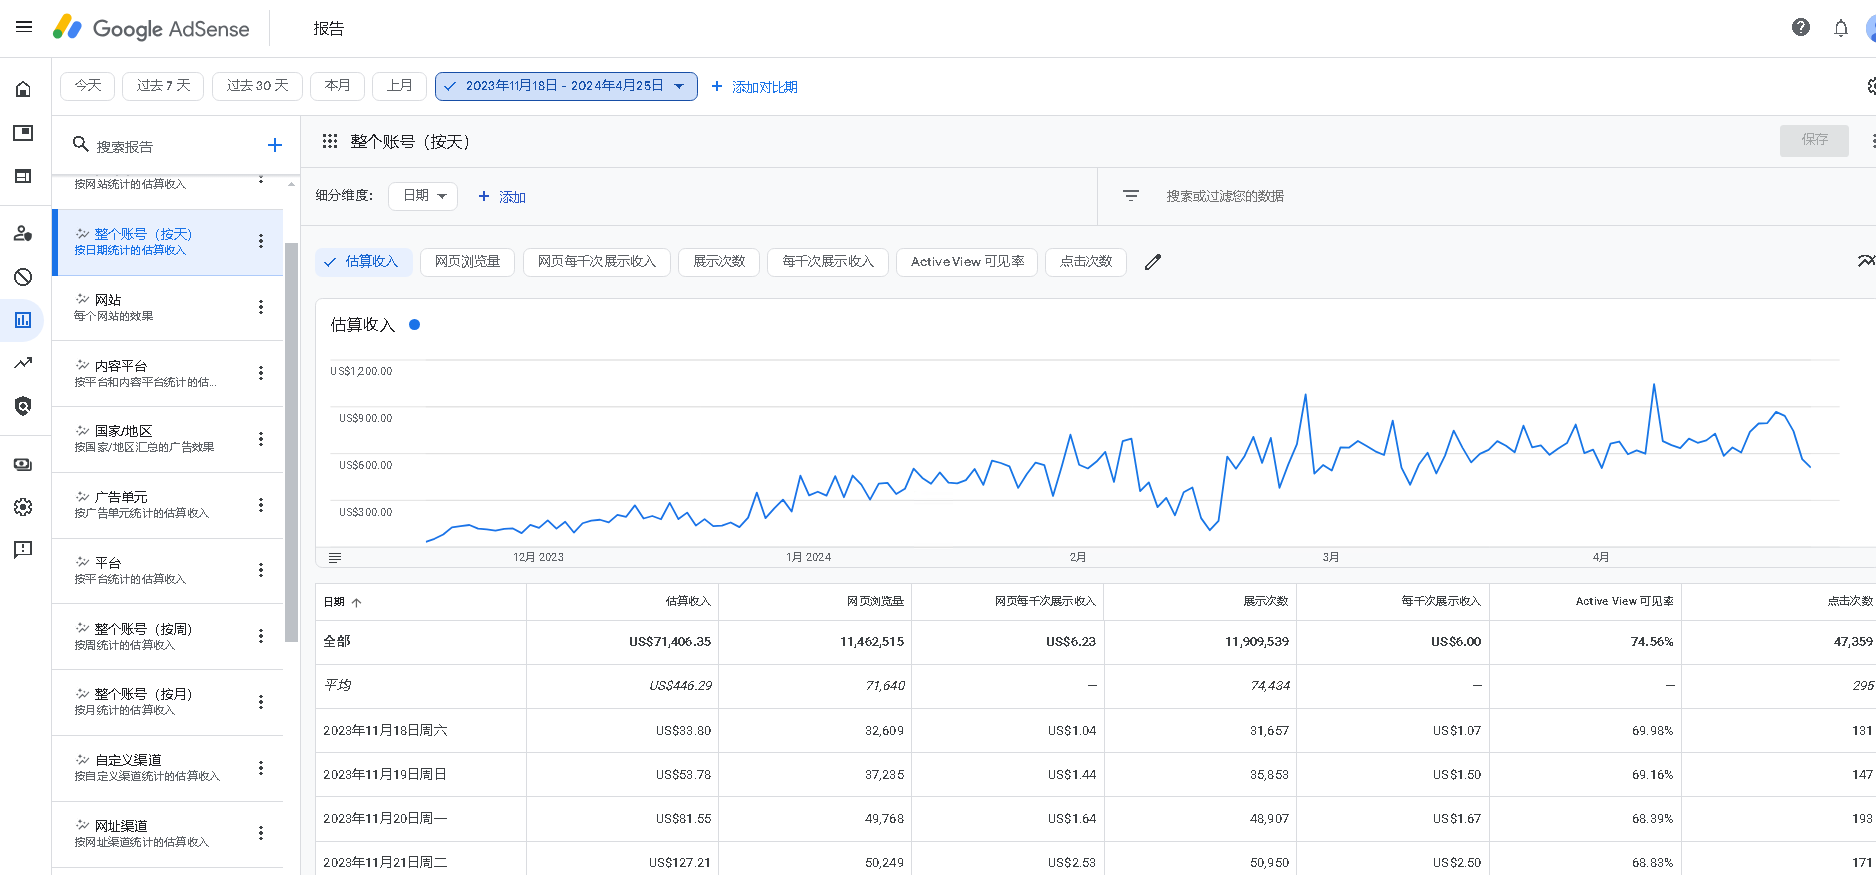This screenshot has height=875, width=1876.
Task: Open the date range dropdown
Action: tap(566, 86)
